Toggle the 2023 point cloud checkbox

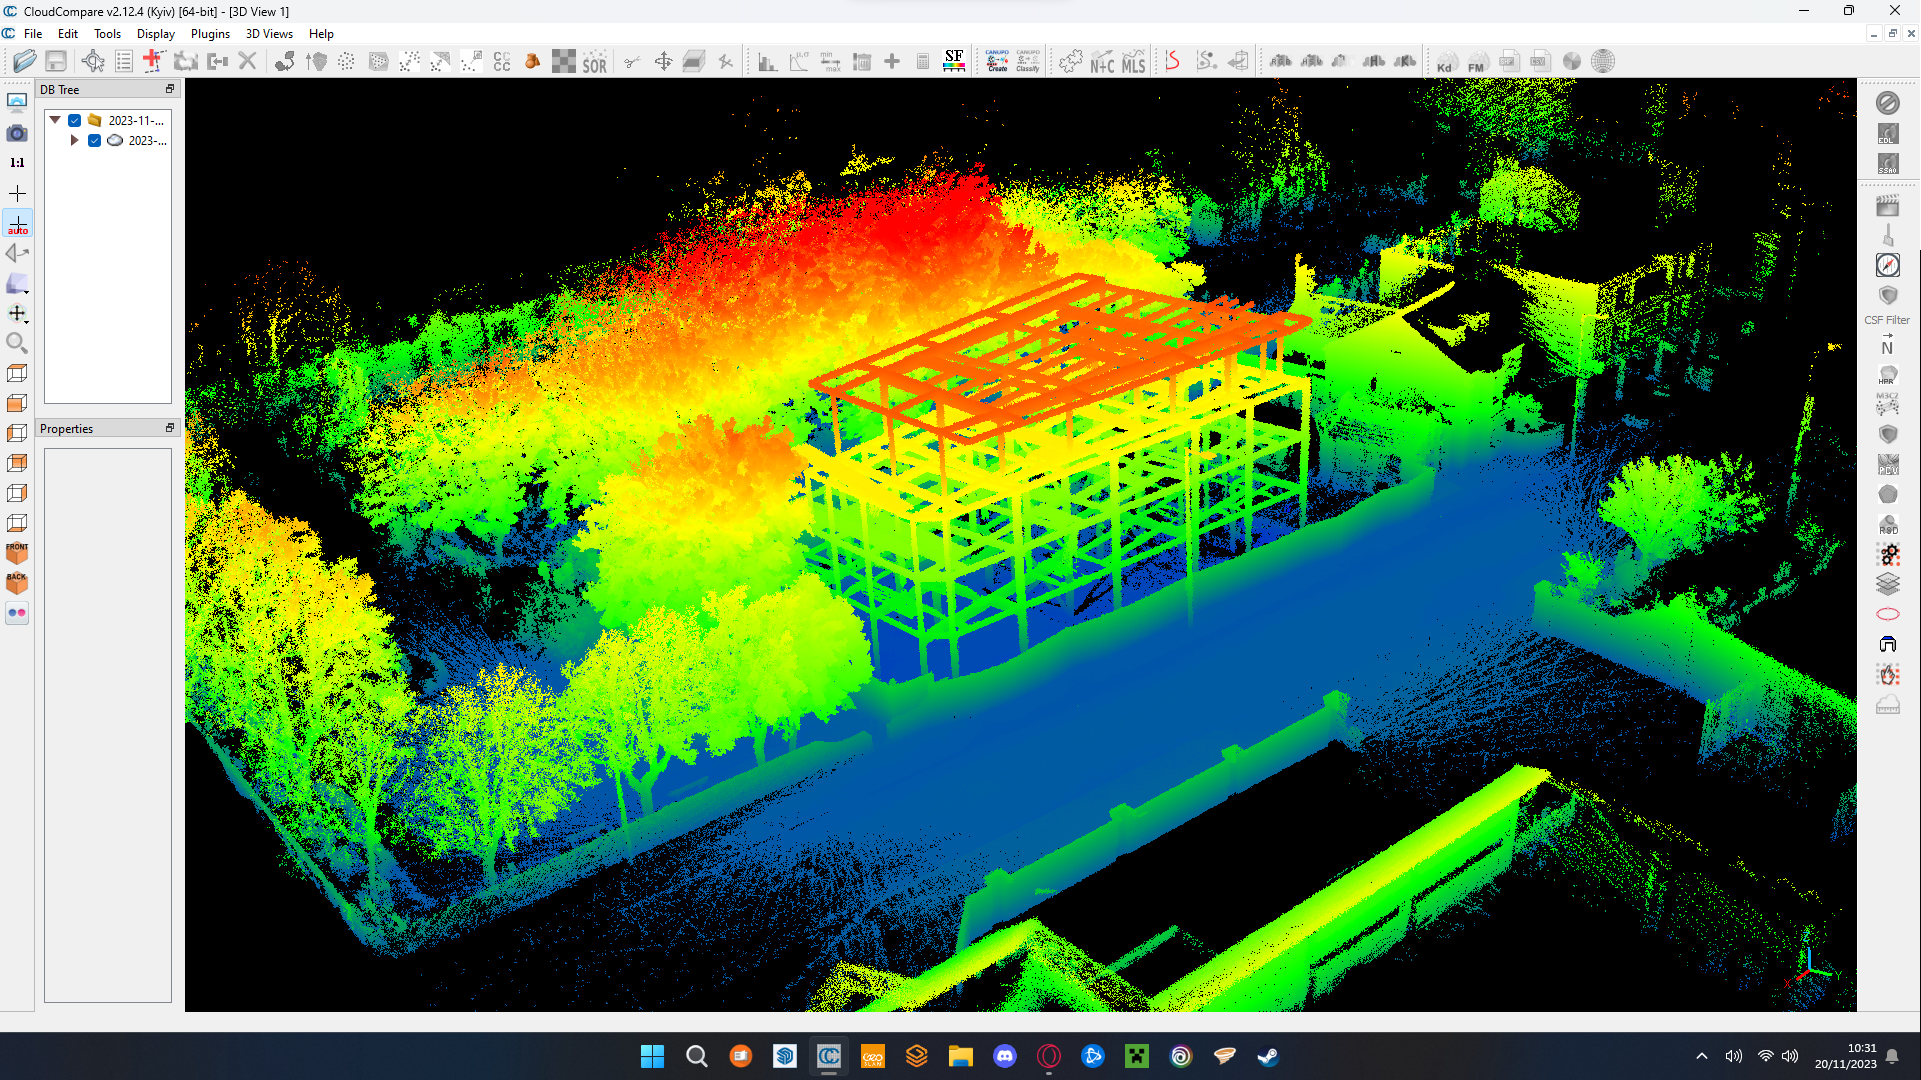94,140
